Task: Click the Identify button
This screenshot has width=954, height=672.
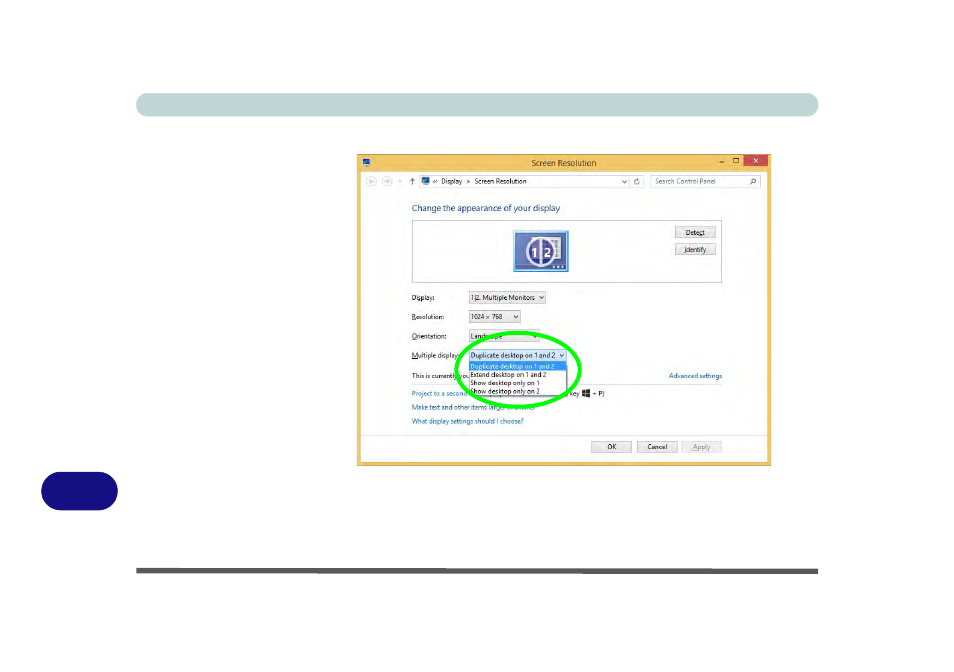Action: (695, 249)
